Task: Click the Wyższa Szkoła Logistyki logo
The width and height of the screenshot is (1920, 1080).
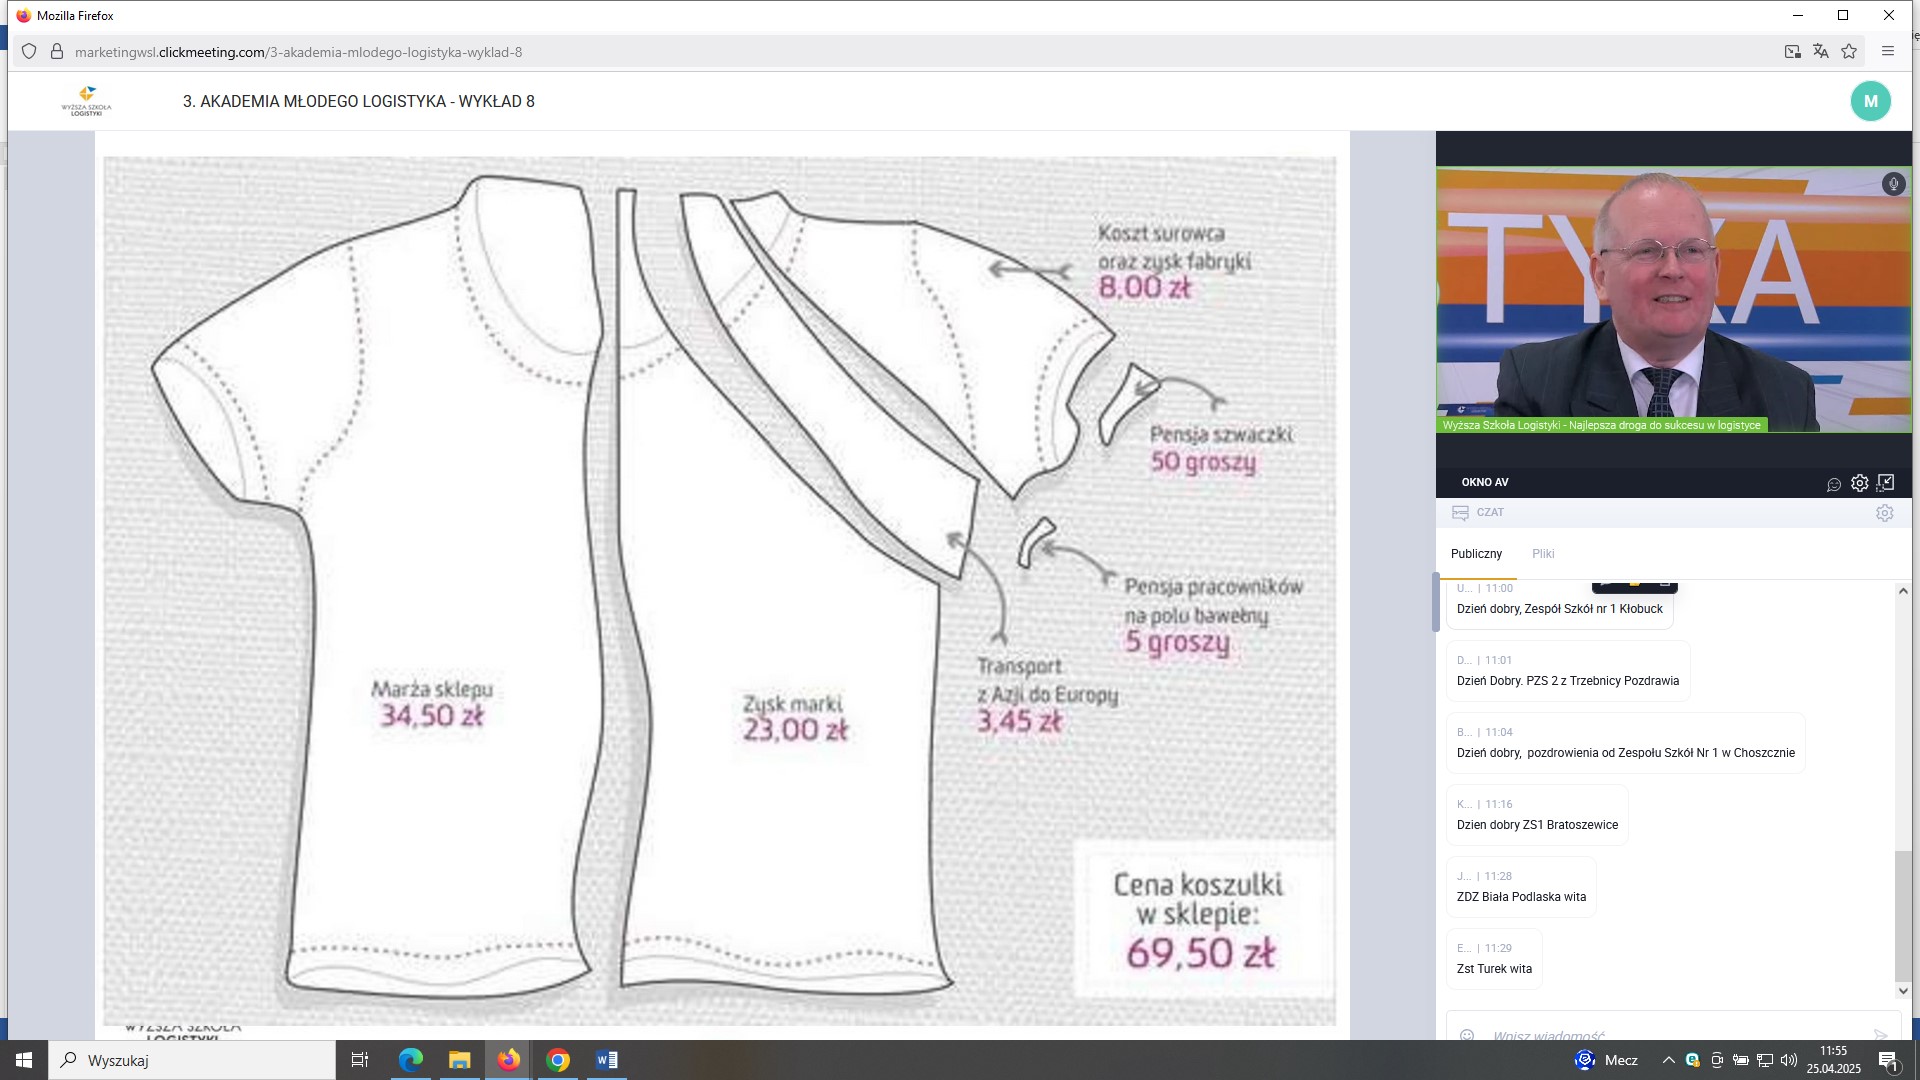Action: [87, 101]
